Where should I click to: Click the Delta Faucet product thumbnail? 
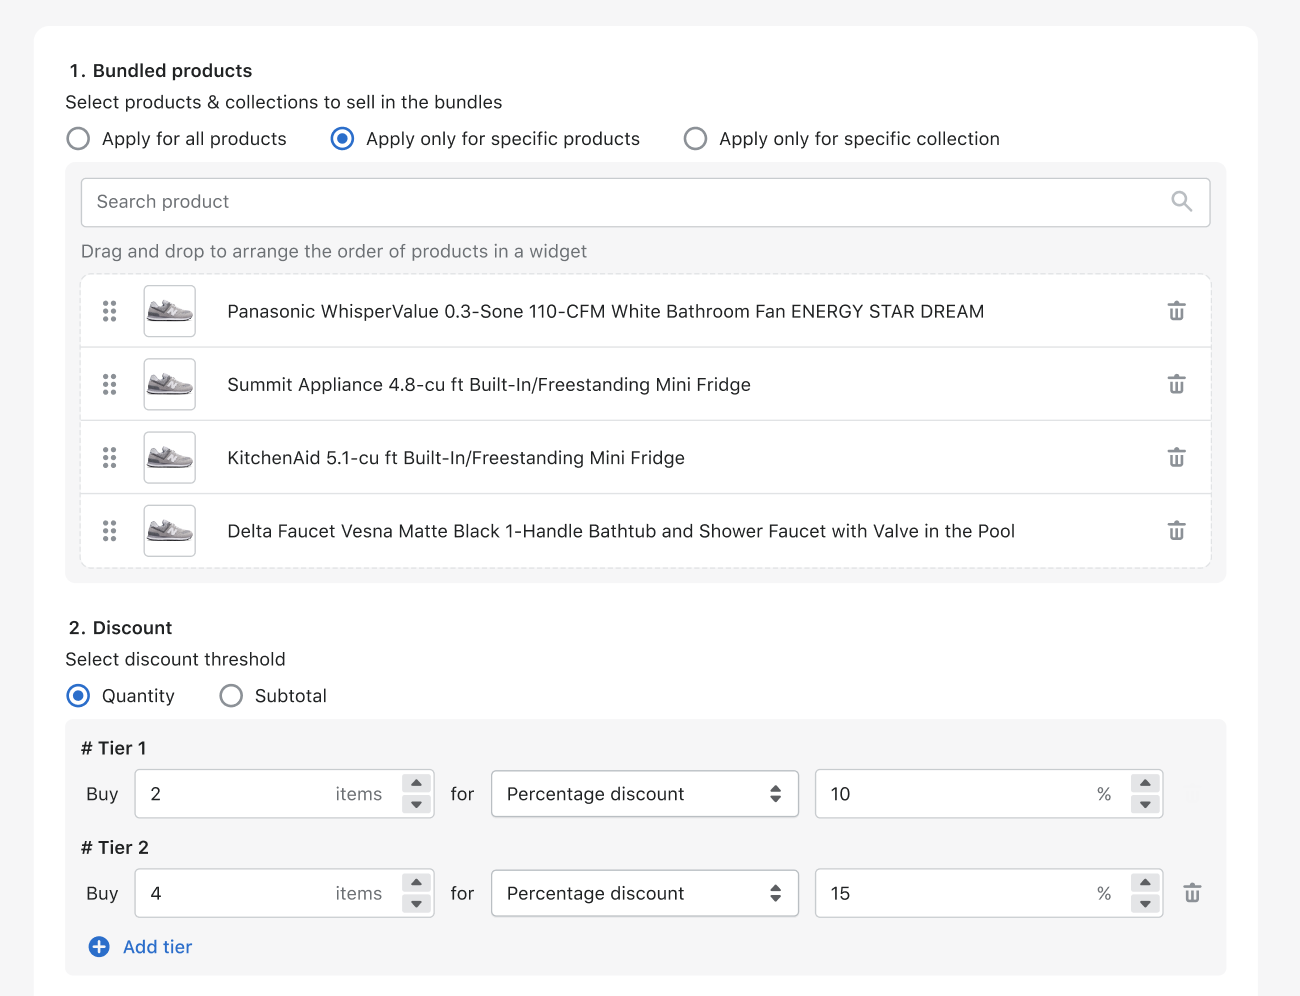(169, 531)
